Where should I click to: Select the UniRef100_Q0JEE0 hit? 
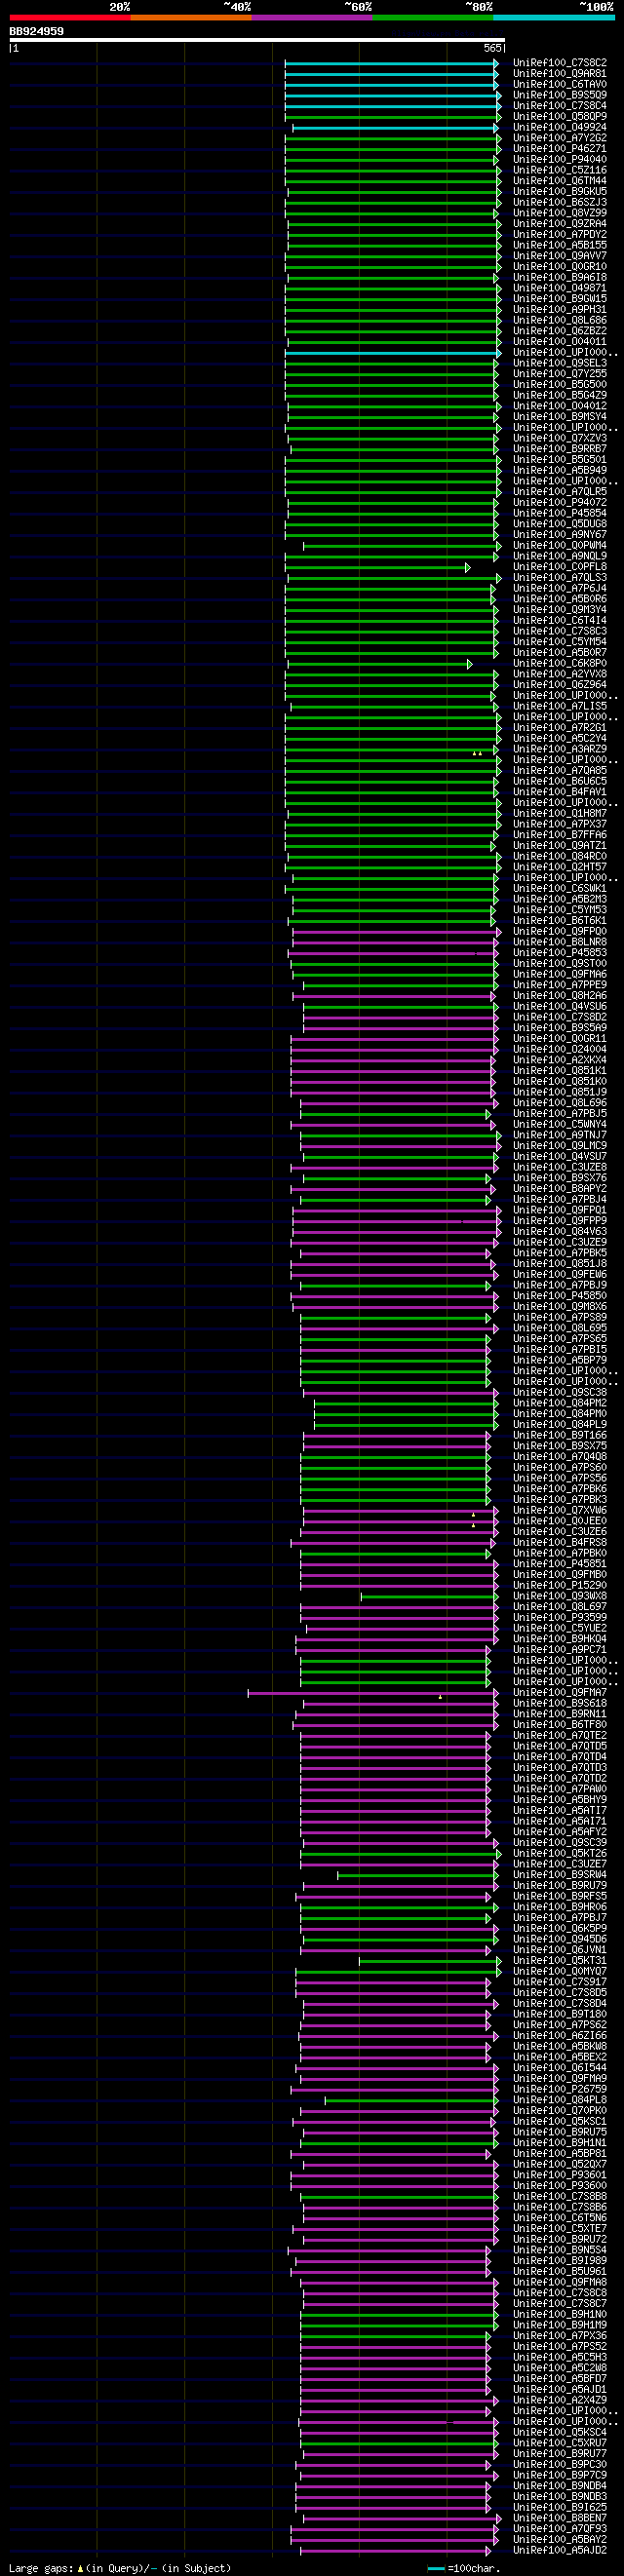(560, 1521)
